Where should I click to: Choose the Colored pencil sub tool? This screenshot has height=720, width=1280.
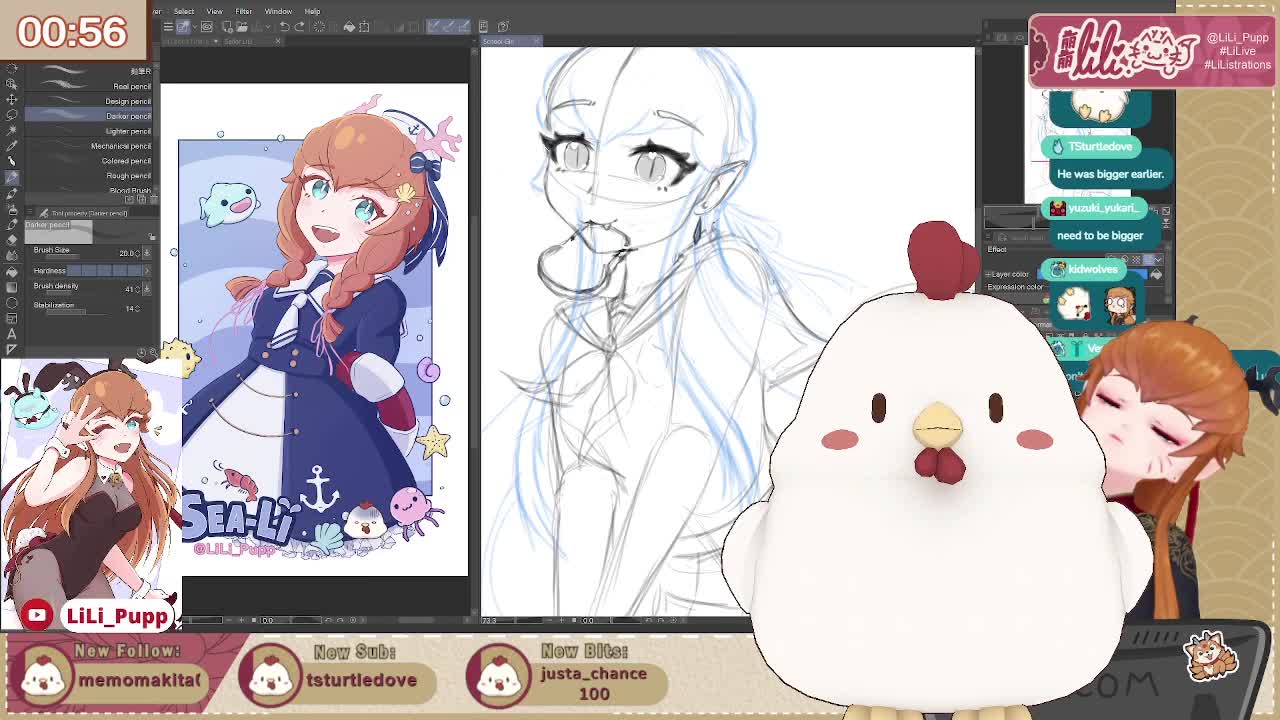(x=89, y=161)
